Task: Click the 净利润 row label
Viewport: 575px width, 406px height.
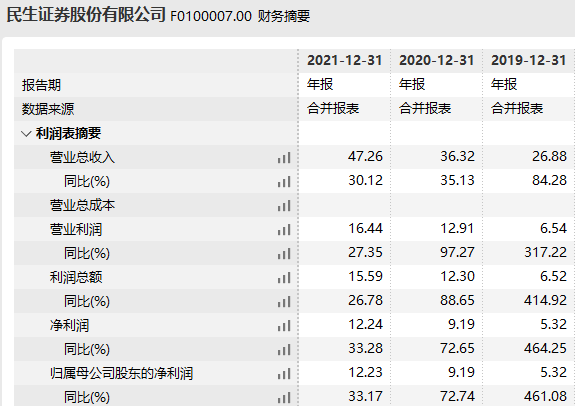Action: click(69, 325)
